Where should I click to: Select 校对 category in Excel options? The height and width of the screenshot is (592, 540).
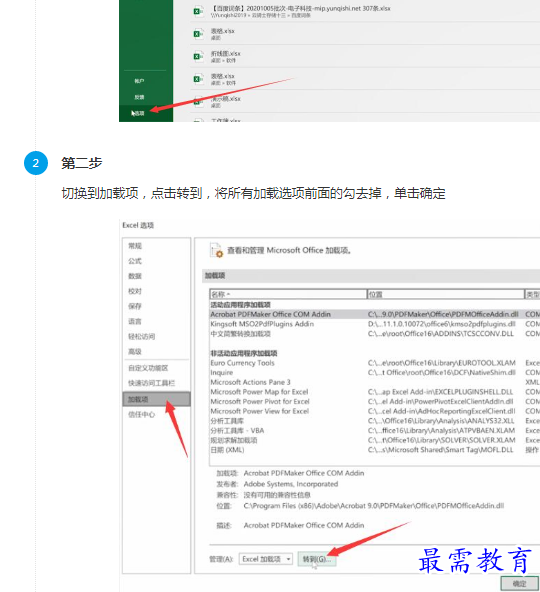(x=135, y=291)
